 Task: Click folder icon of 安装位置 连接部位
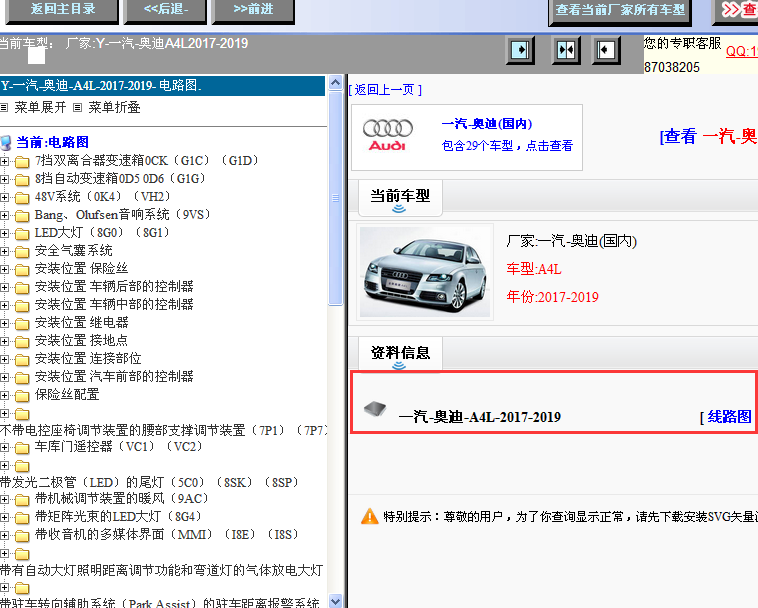click(x=22, y=360)
